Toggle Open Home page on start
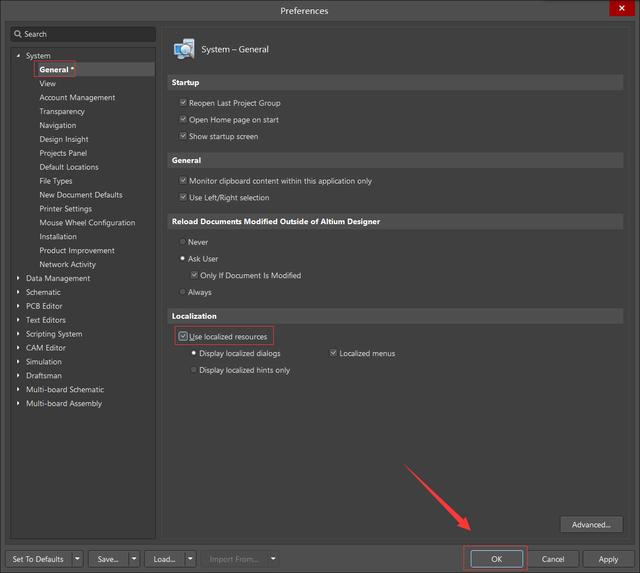Image resolution: width=640 pixels, height=573 pixels. pos(183,120)
